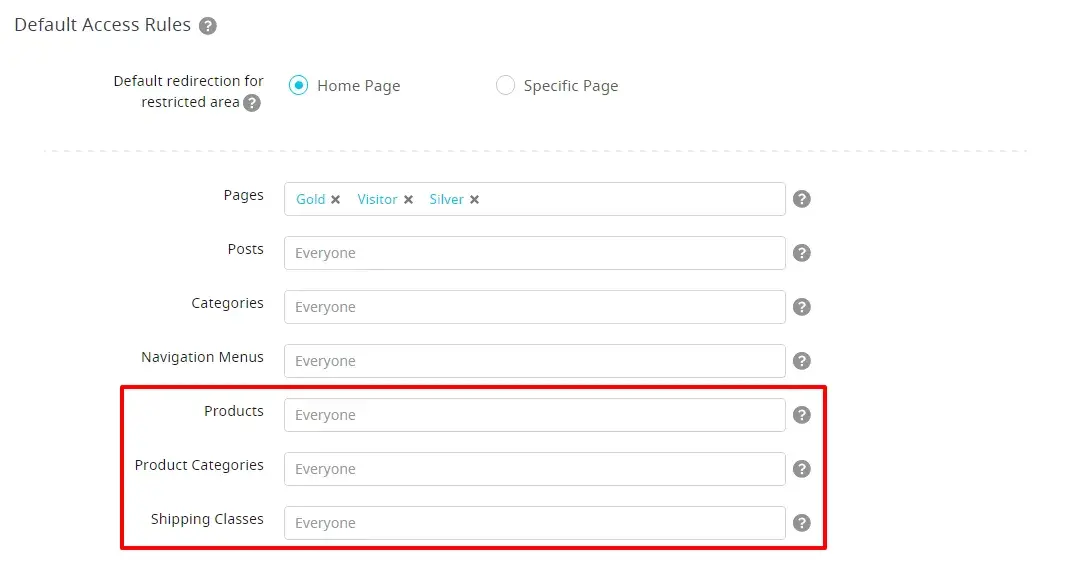
Task: Click the Product Categories access field
Action: 534,469
